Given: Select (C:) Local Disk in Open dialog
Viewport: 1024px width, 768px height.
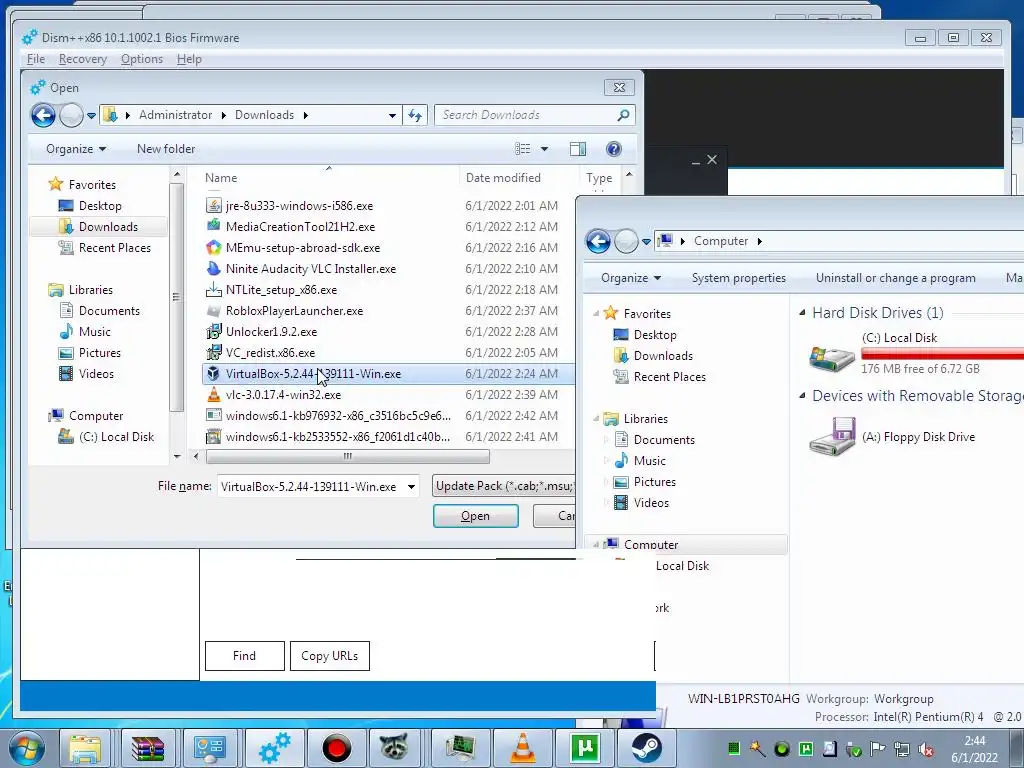Looking at the screenshot, I should (x=116, y=437).
